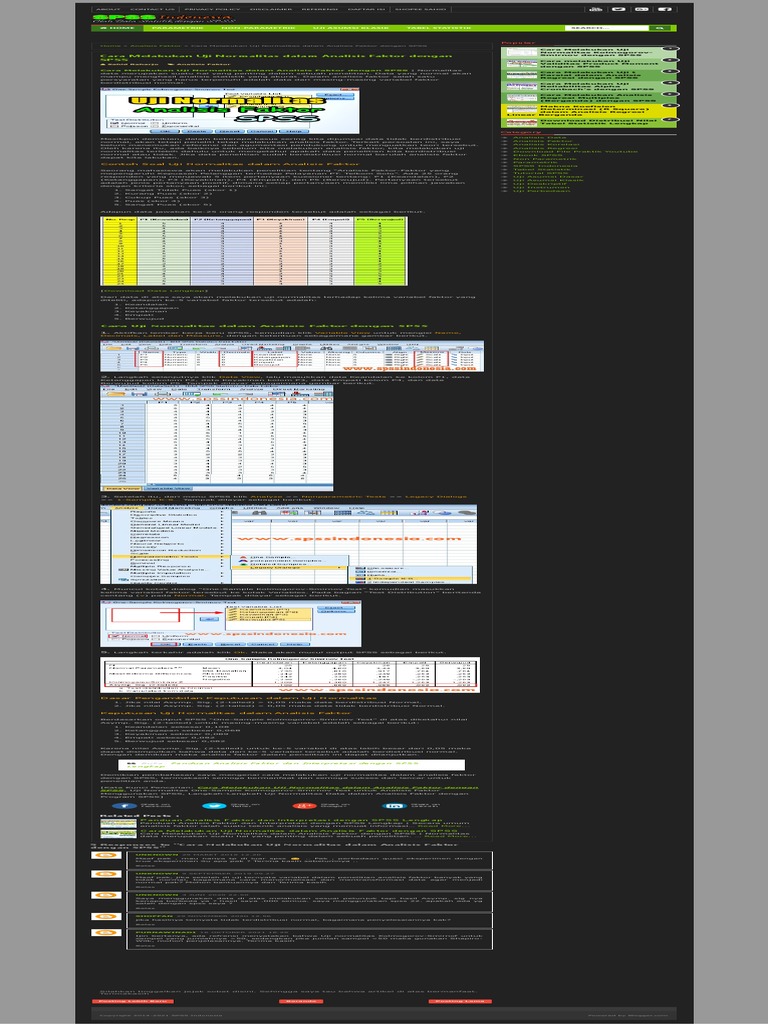Share the article via Facebook share icon
Screen dimensions: 768x1024
(125, 806)
